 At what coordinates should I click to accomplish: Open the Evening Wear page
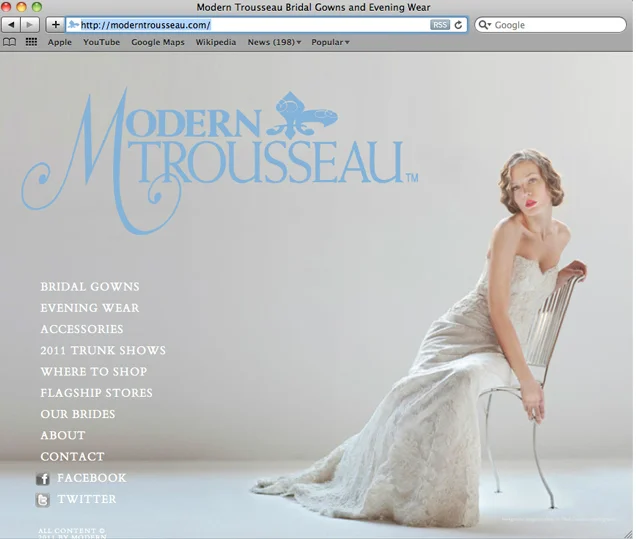pyautogui.click(x=90, y=308)
